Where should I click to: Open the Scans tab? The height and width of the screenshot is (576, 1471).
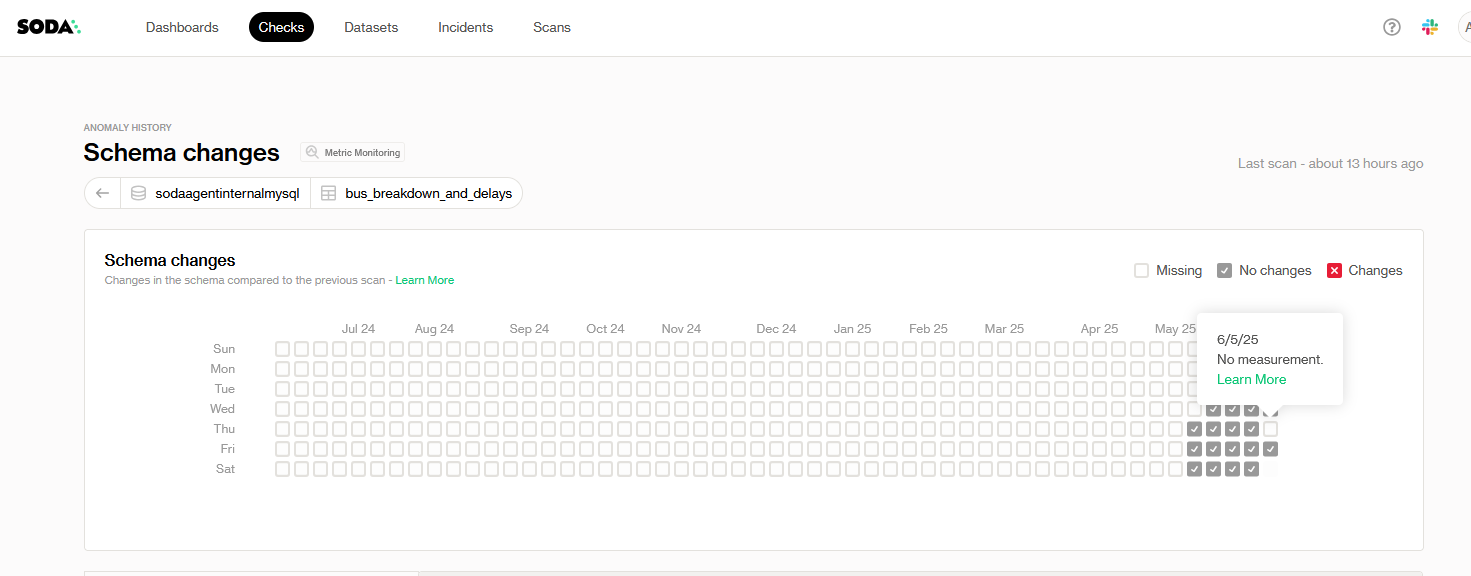coord(552,27)
